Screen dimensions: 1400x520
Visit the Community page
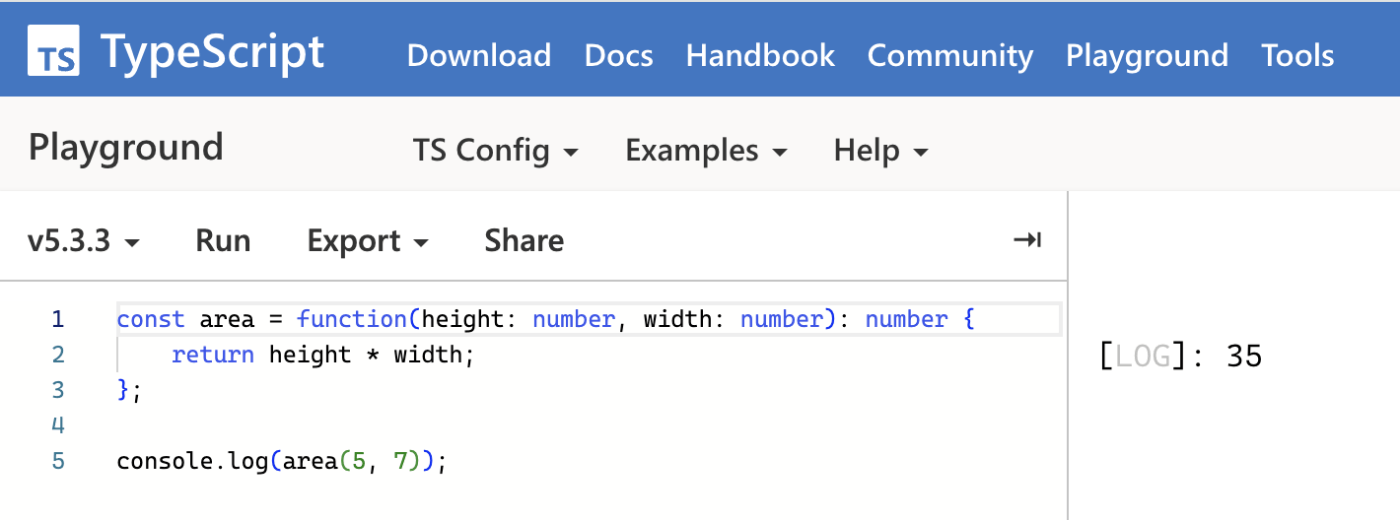coord(950,55)
